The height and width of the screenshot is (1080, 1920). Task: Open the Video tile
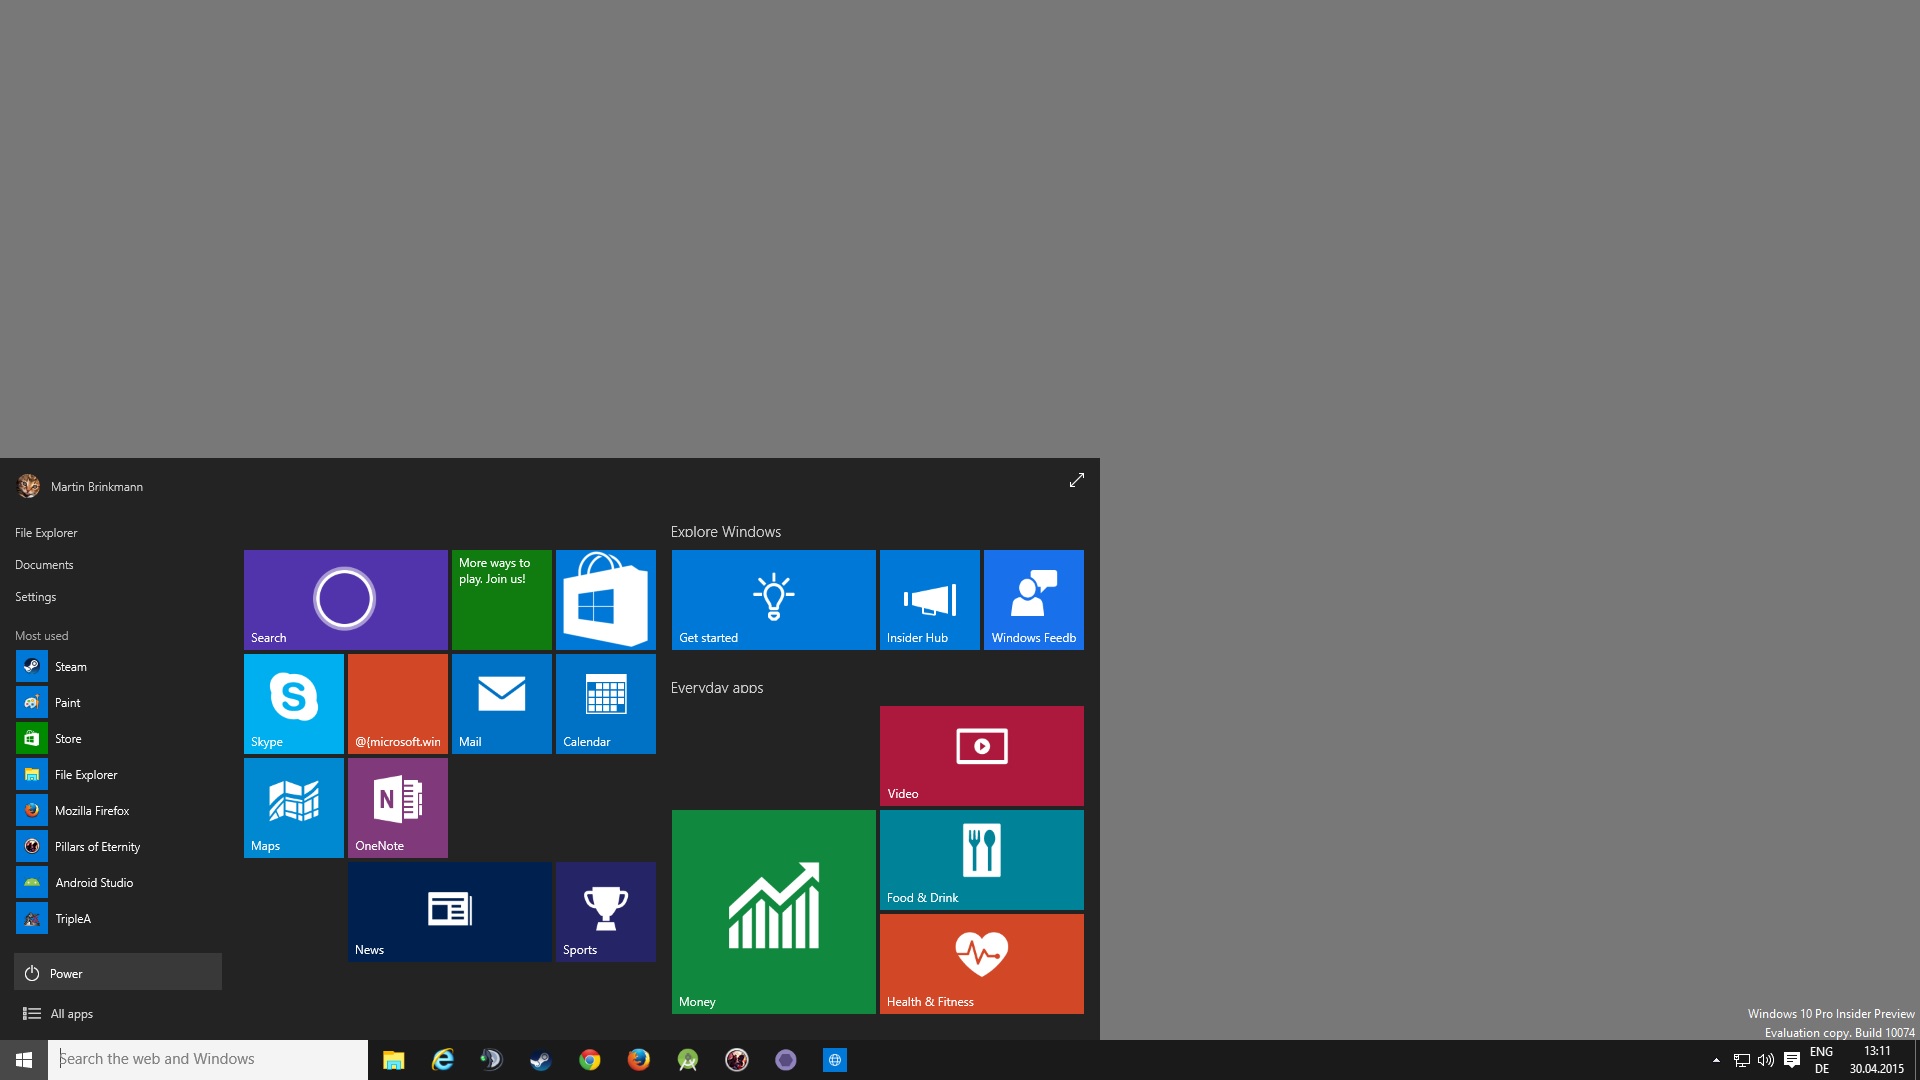point(981,755)
